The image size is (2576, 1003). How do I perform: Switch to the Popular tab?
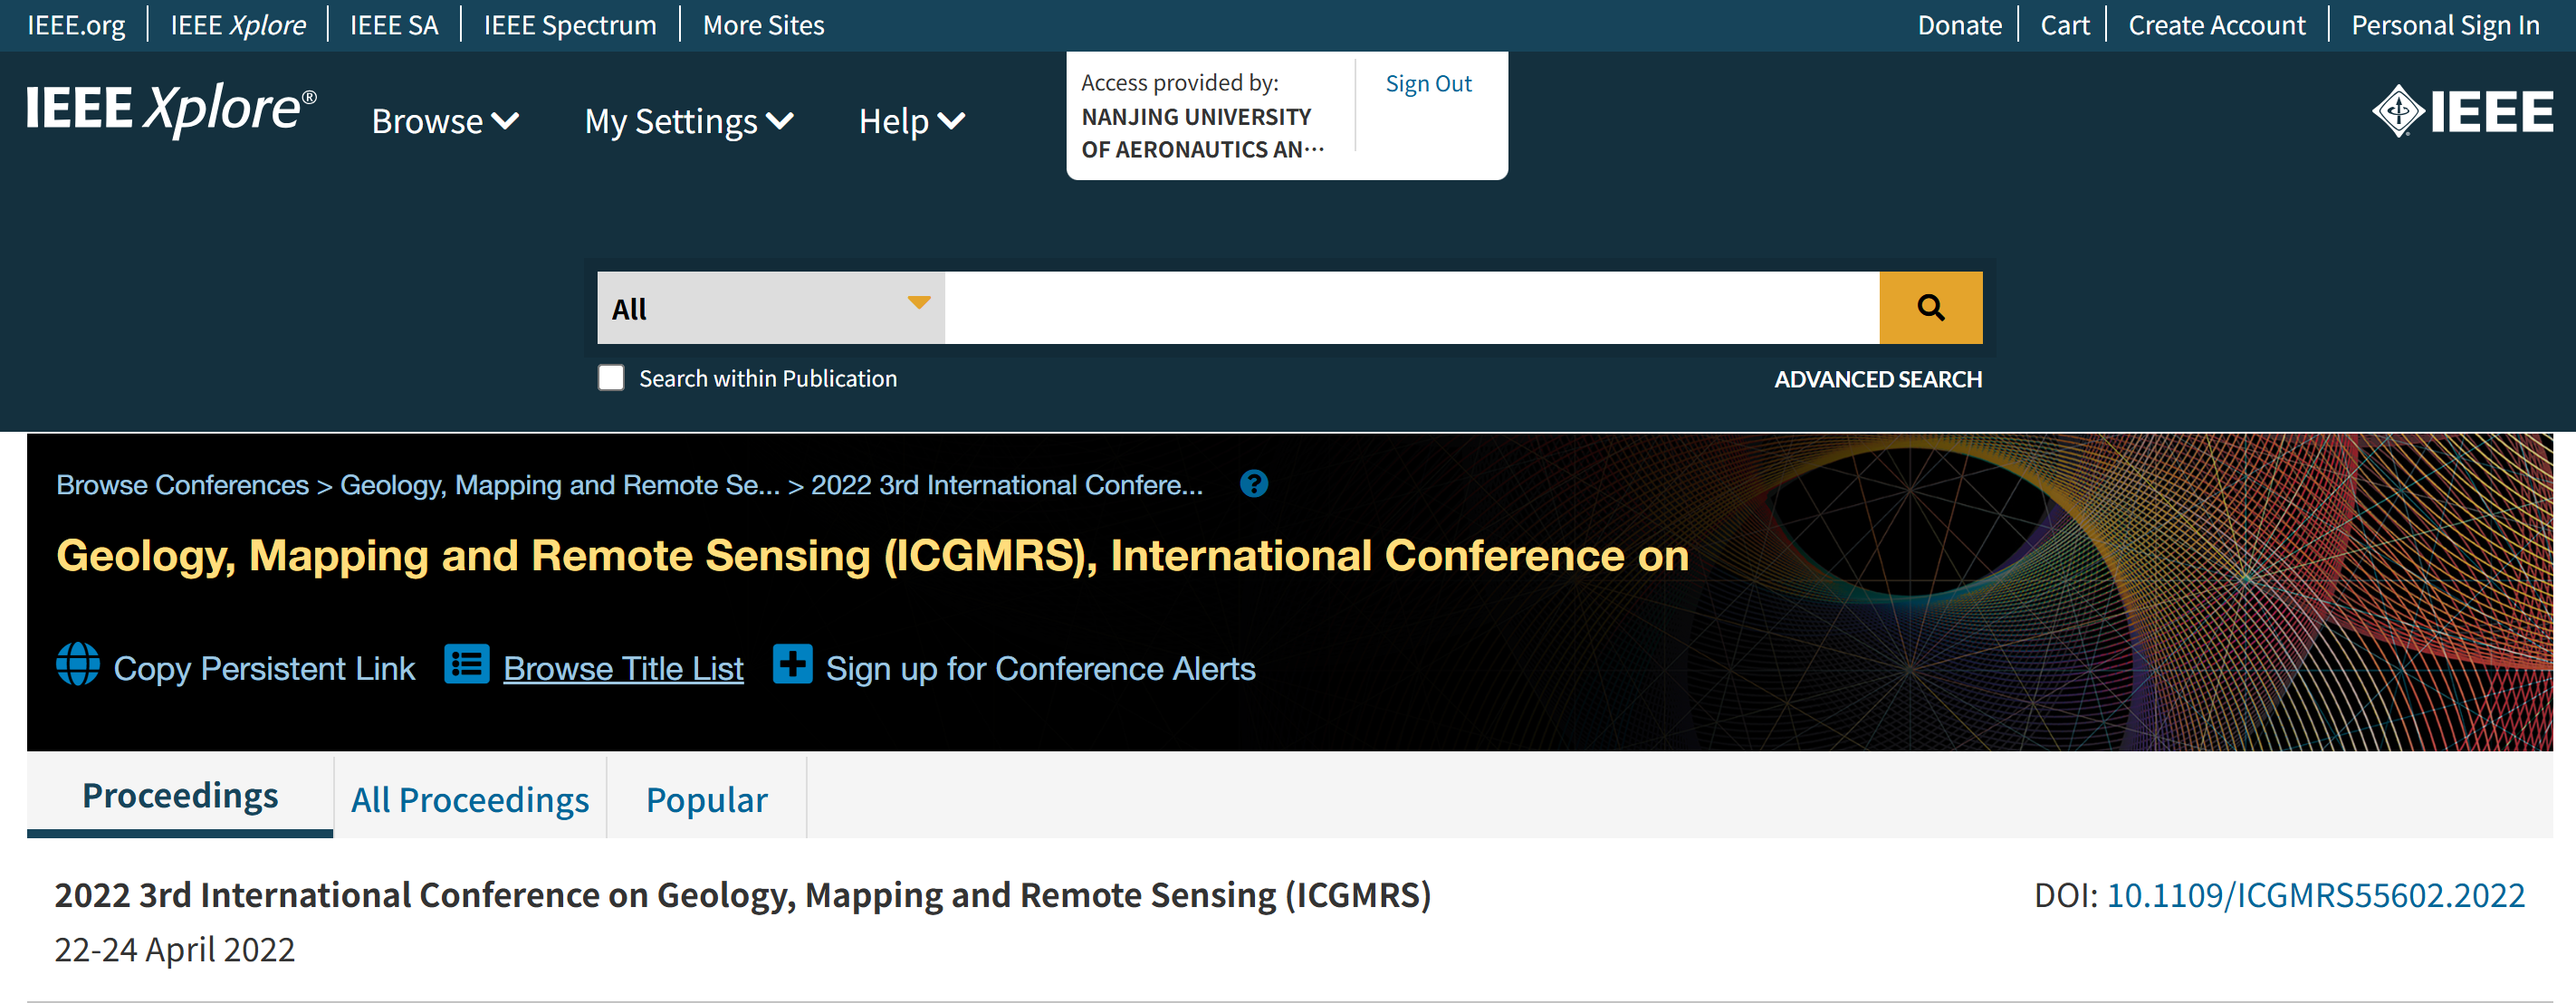707,799
